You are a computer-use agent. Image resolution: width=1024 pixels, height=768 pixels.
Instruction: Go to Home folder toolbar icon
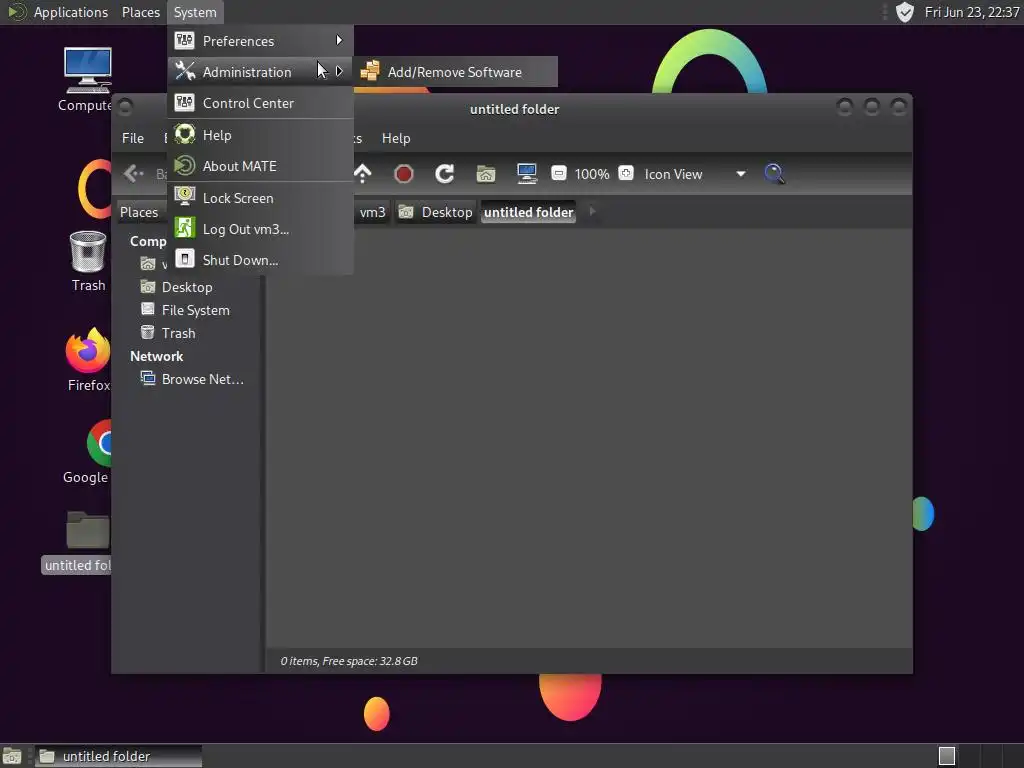pyautogui.click(x=485, y=174)
